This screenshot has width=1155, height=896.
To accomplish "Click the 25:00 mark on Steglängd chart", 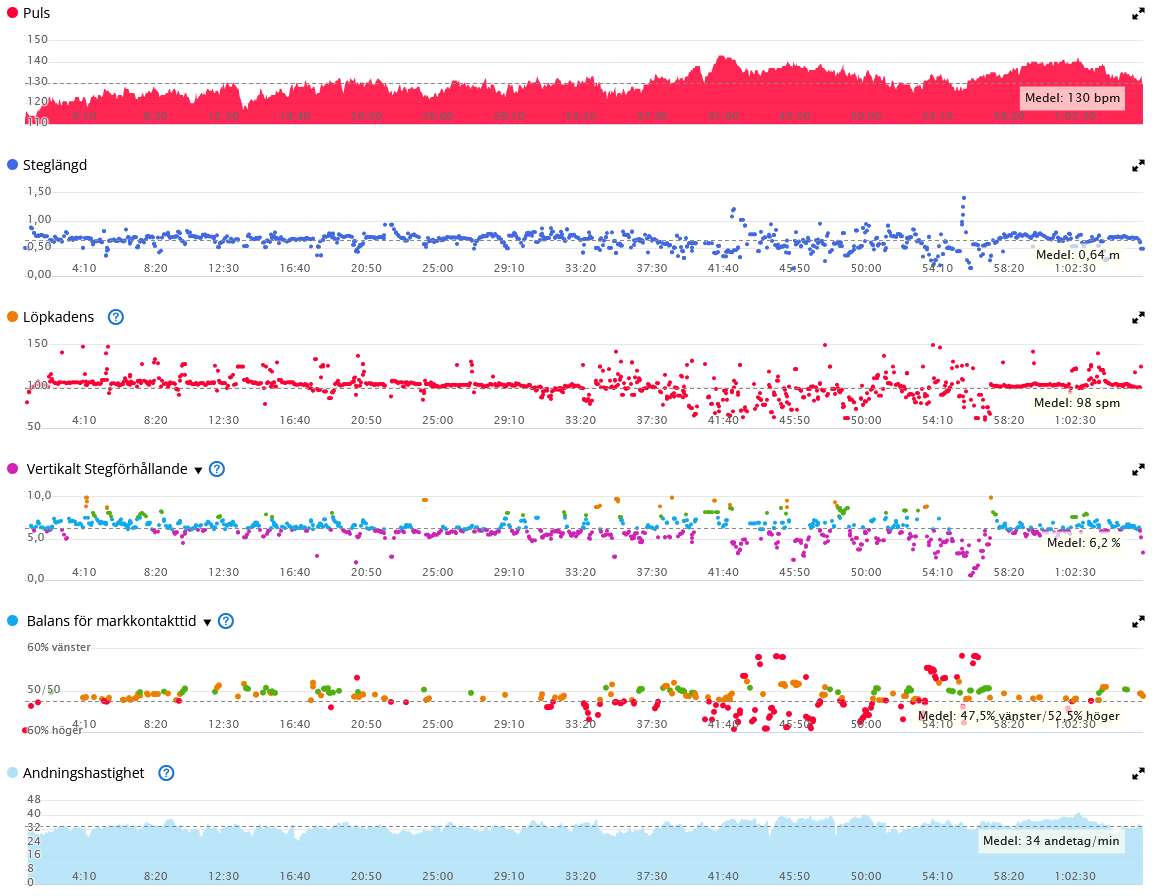I will click(x=438, y=268).
